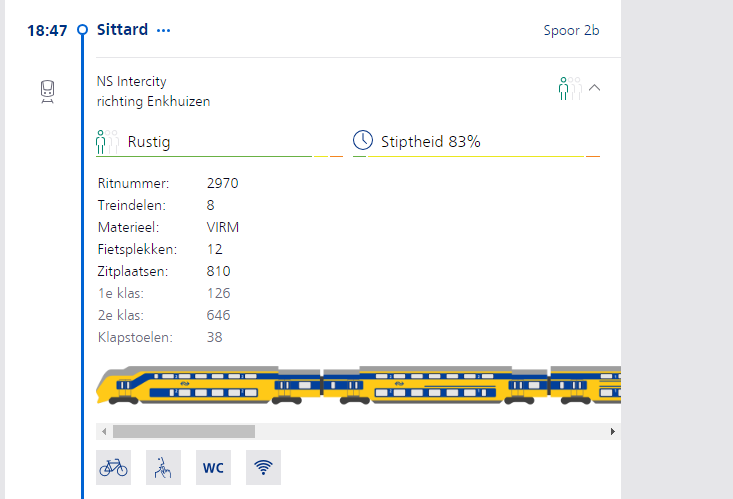Click the Sittard station name
This screenshot has width=733, height=499.
point(122,30)
